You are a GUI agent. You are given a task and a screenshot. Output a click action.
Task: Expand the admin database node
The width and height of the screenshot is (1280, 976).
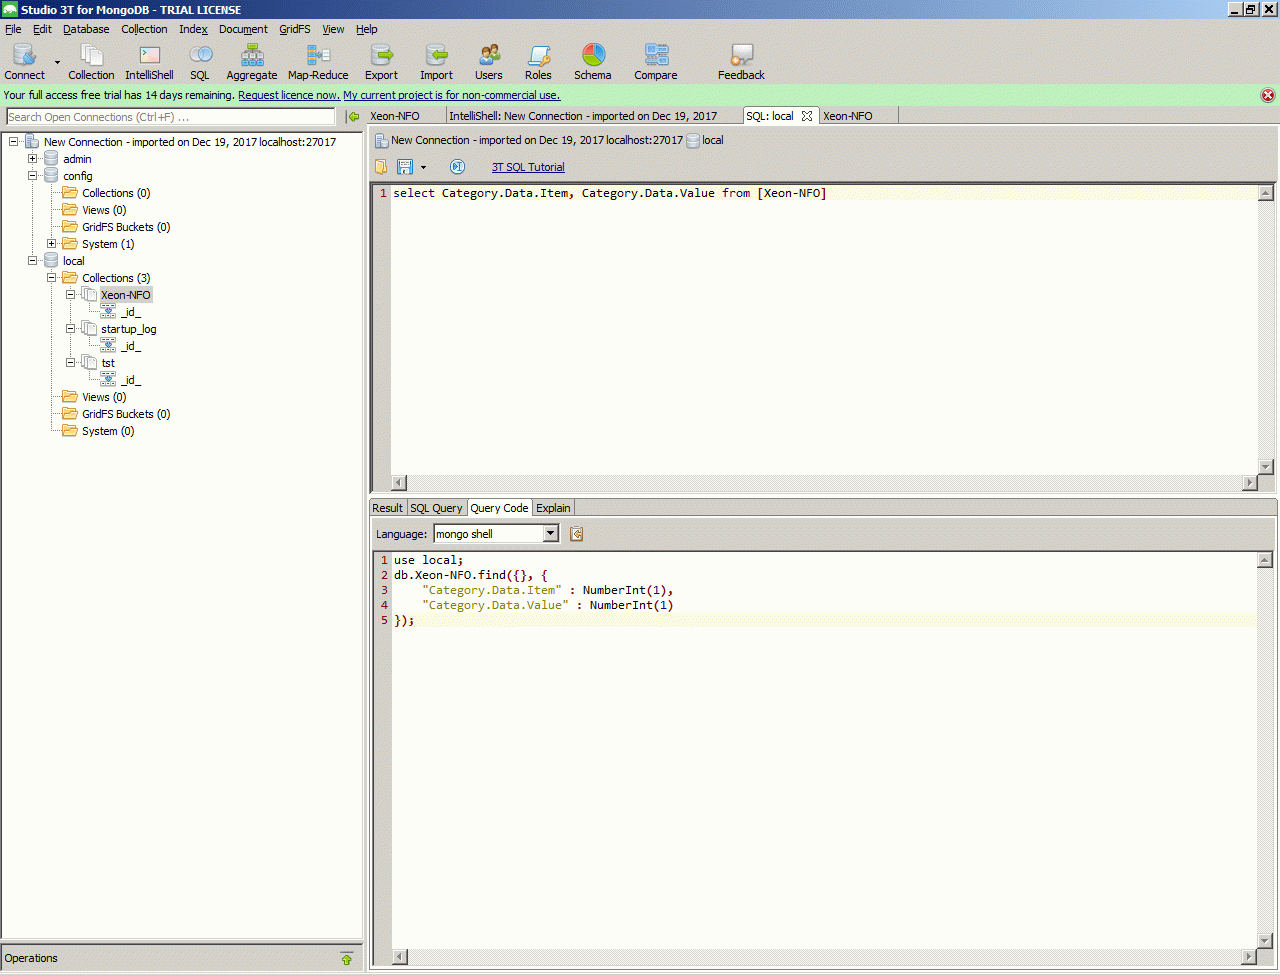[33, 159]
